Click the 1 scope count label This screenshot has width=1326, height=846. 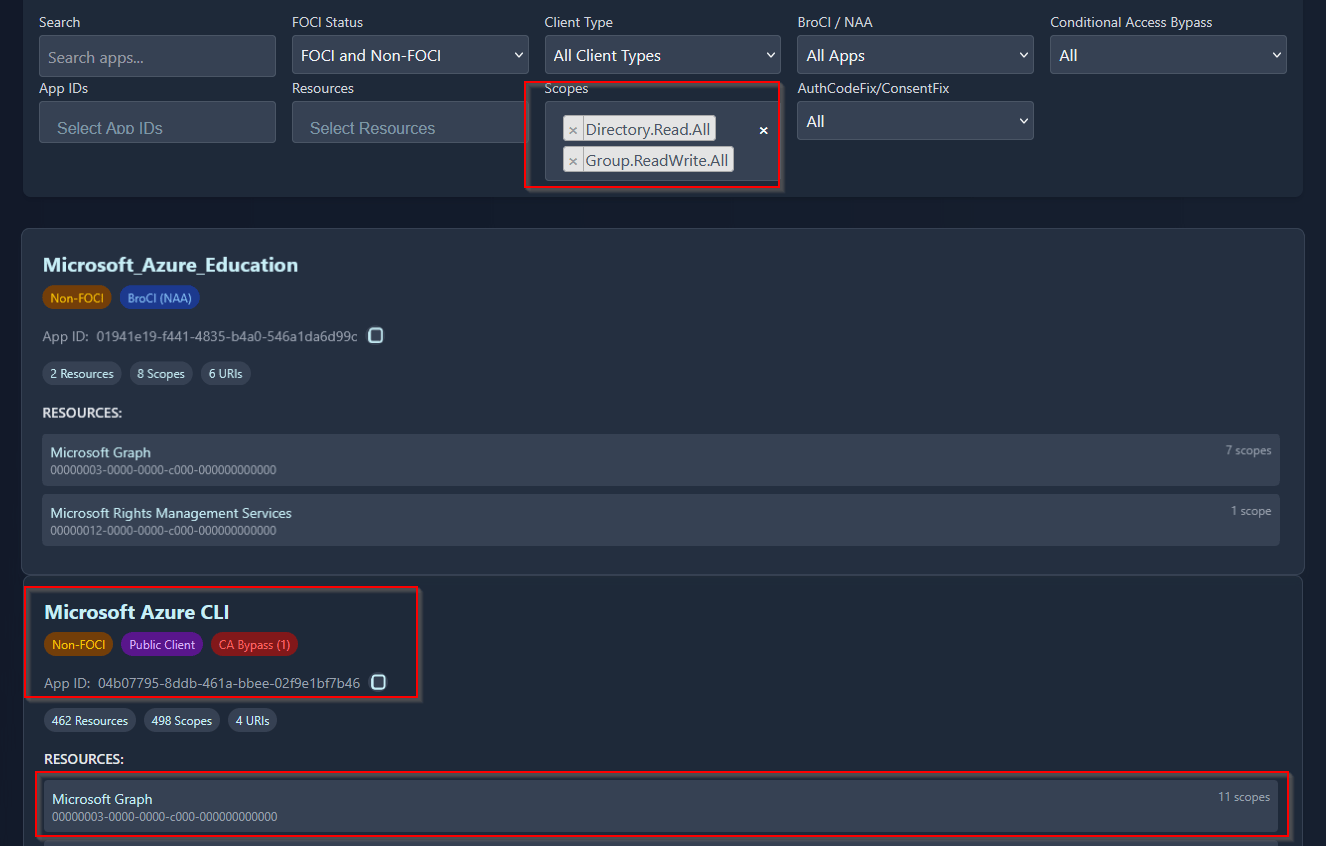[x=1251, y=511]
